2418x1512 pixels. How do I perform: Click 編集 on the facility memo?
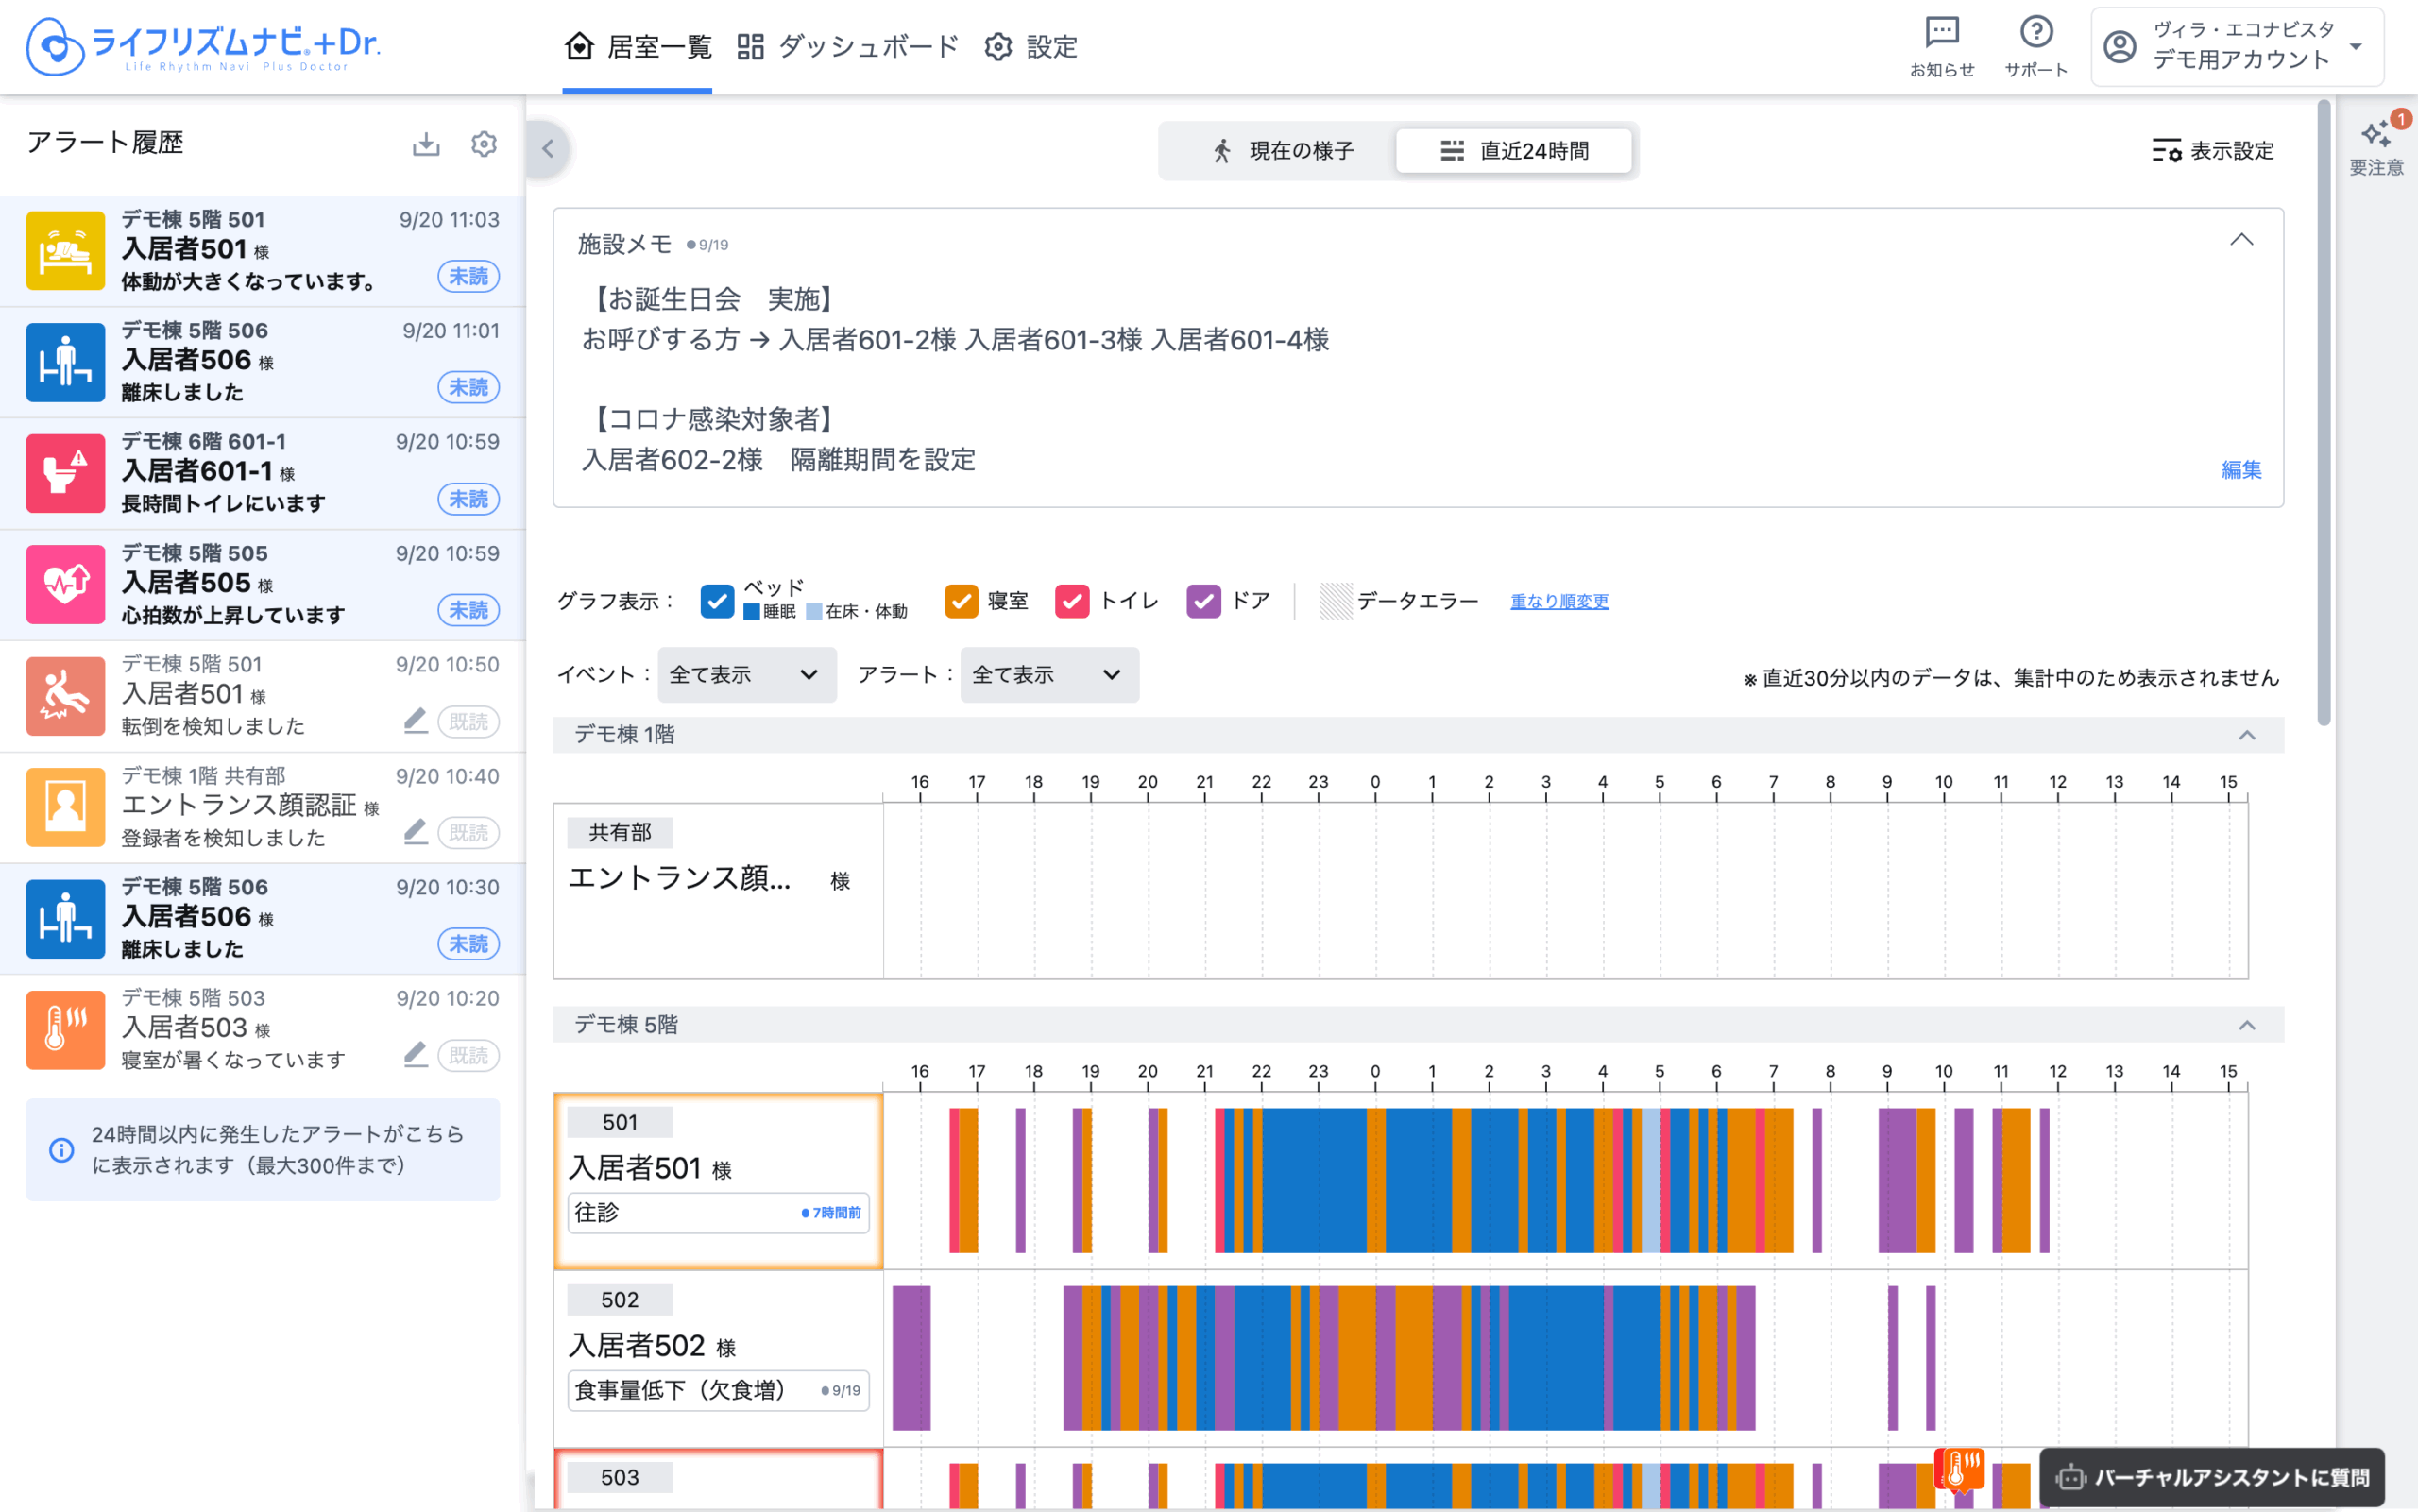(x=2240, y=470)
